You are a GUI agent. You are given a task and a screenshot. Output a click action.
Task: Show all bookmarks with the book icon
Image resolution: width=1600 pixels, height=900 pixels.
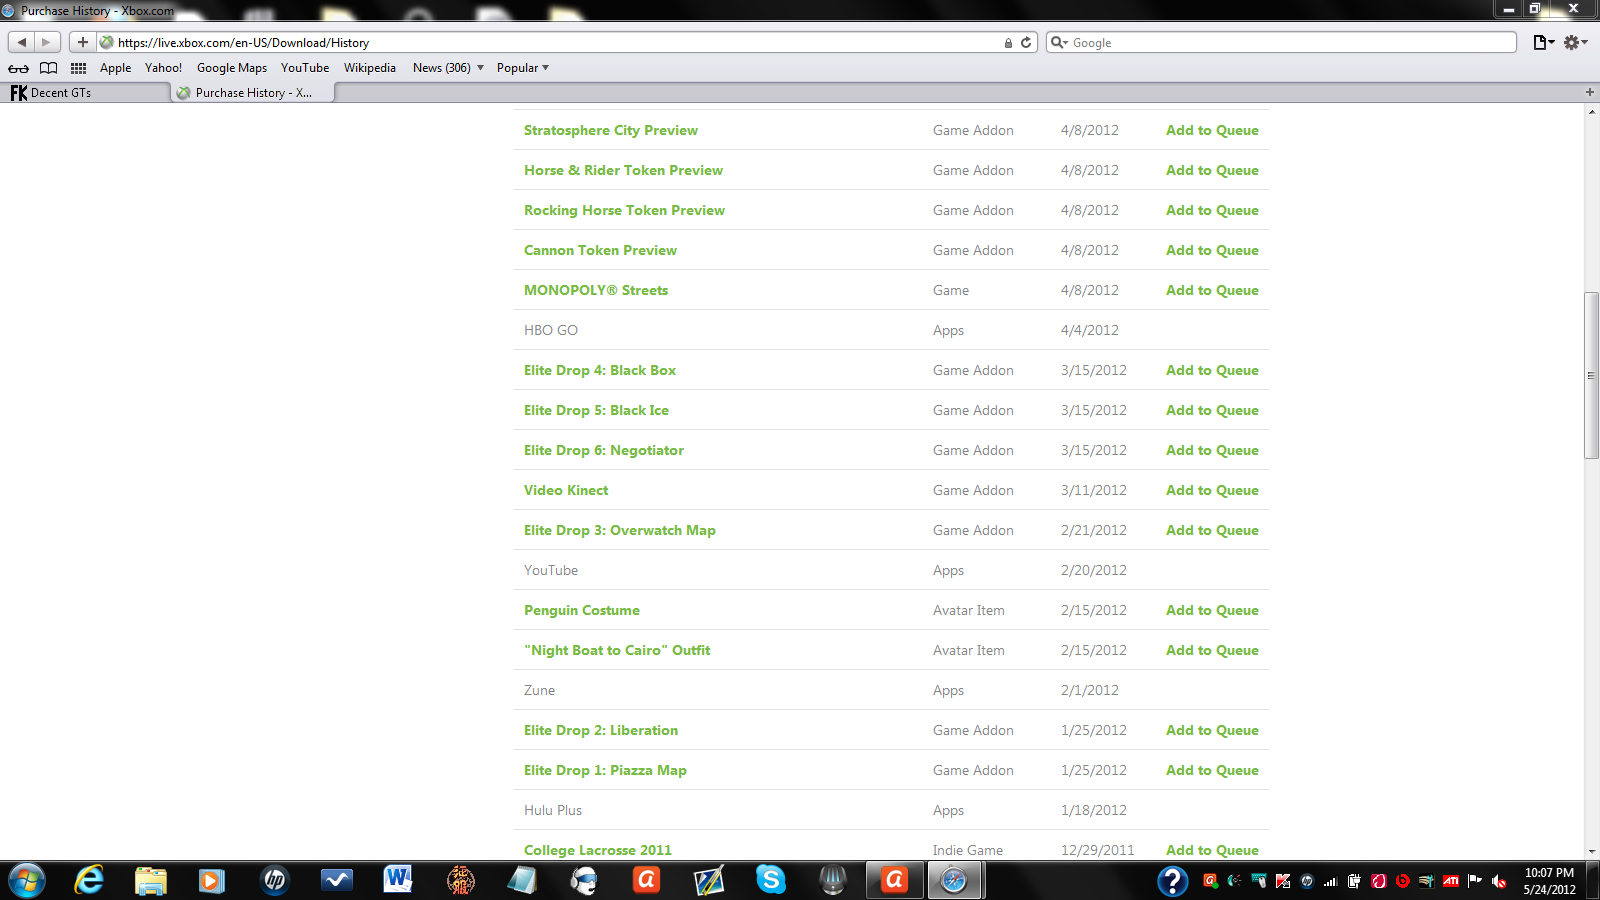click(x=48, y=68)
